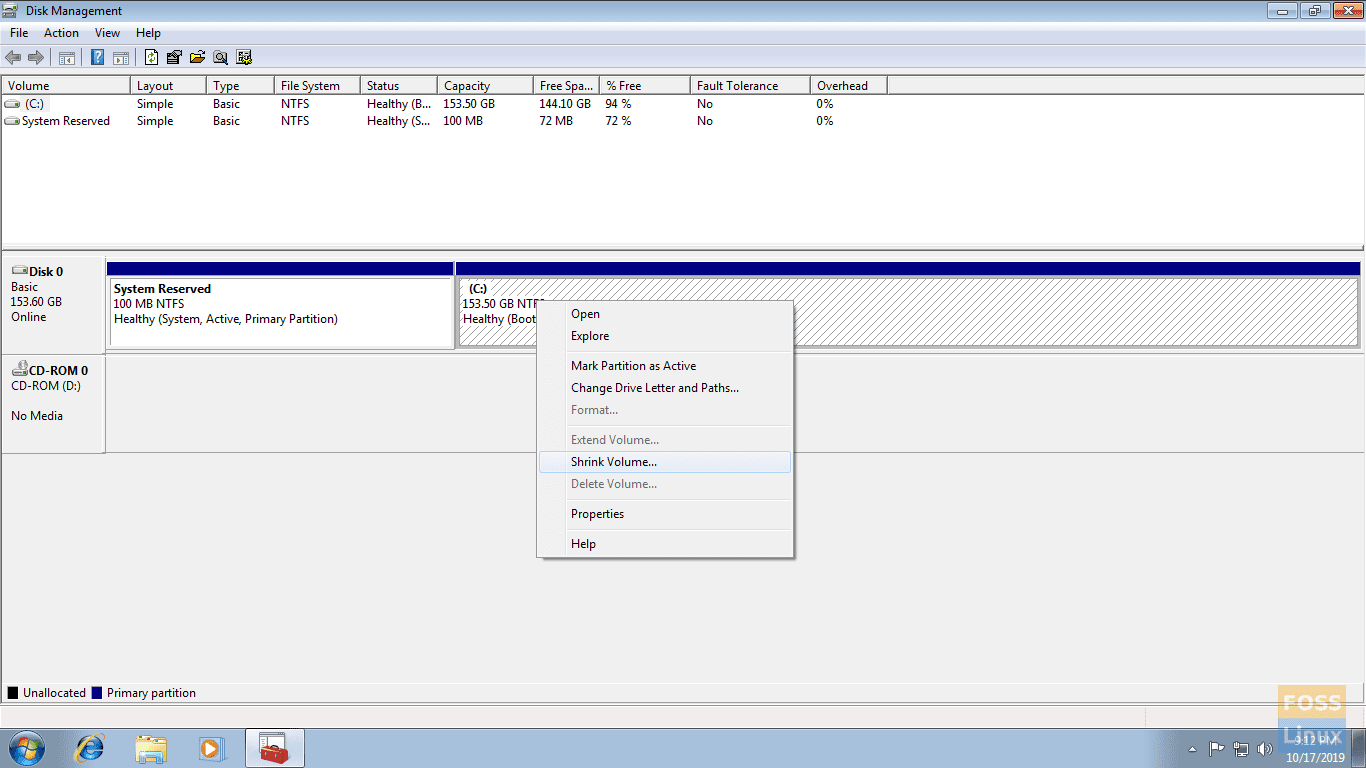Screen dimensions: 1366x768
Task: Click the Overhead column header
Action: point(849,86)
